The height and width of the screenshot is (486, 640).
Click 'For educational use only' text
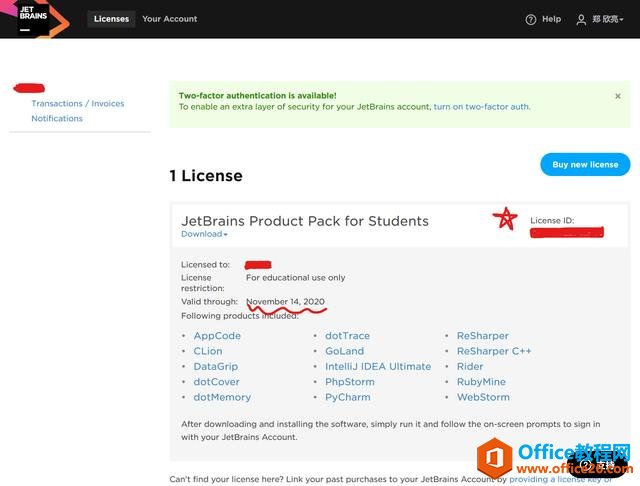click(296, 277)
